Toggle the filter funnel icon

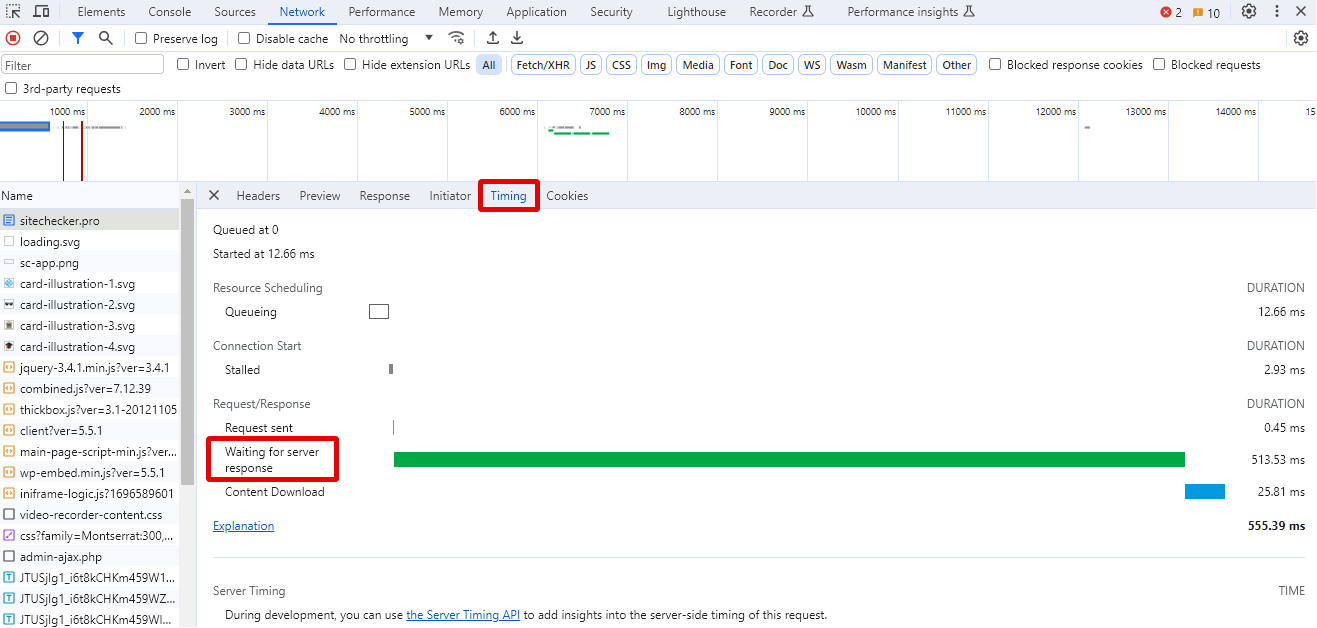tap(78, 38)
